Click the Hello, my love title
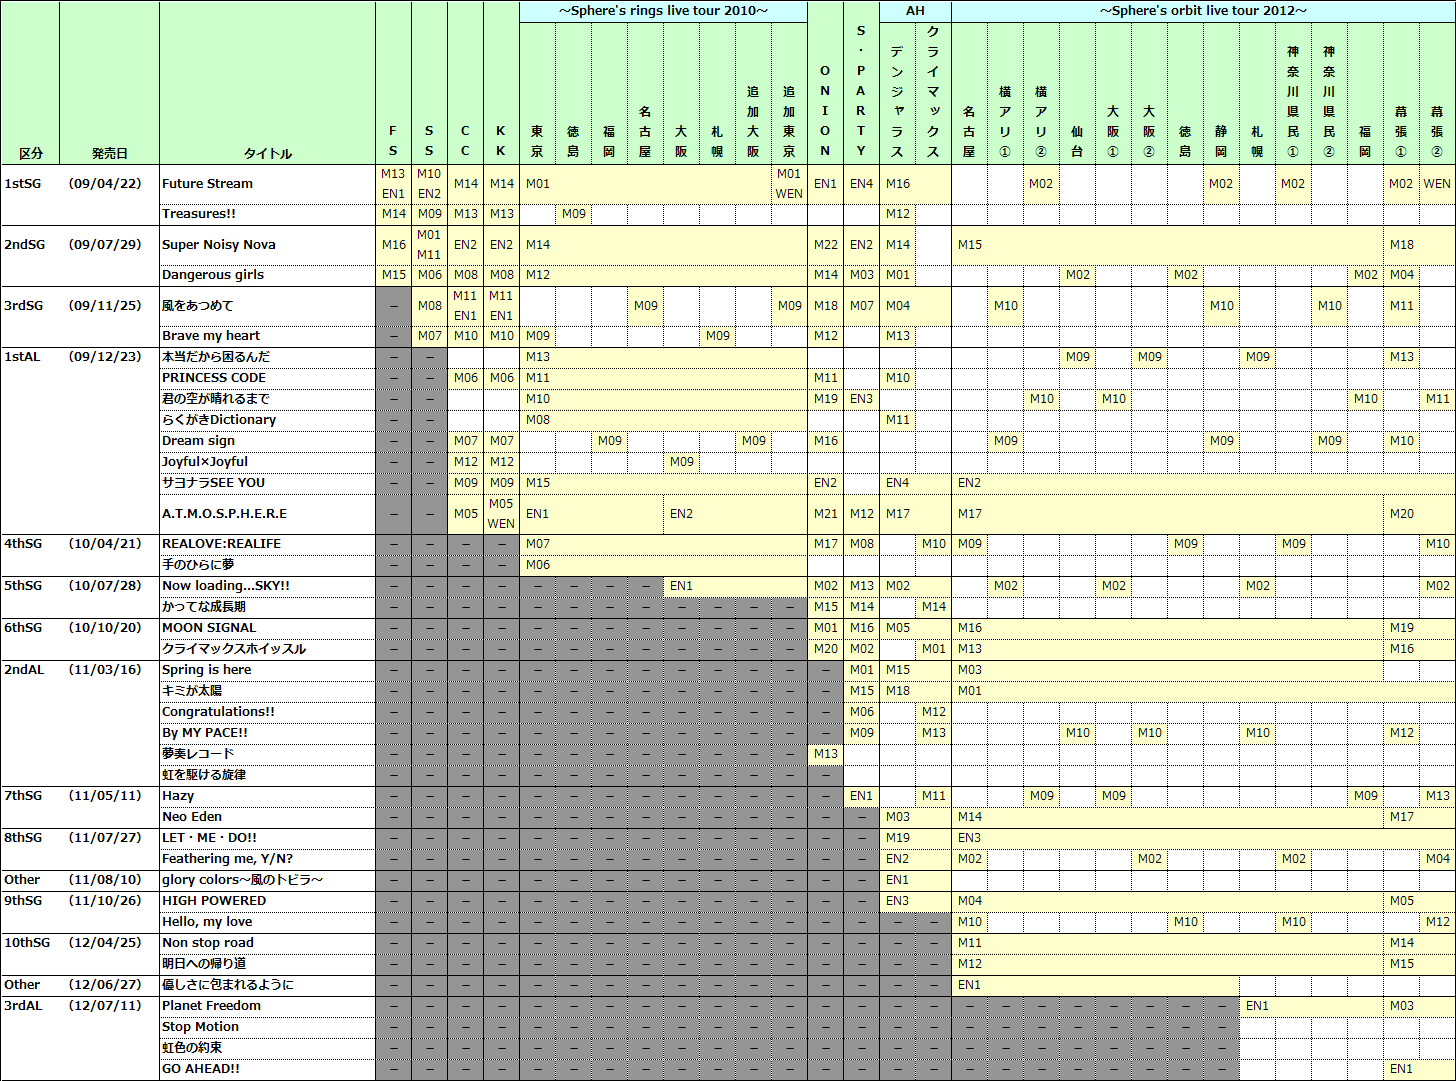Viewport: 1456px width, 1081px height. [x=207, y=922]
